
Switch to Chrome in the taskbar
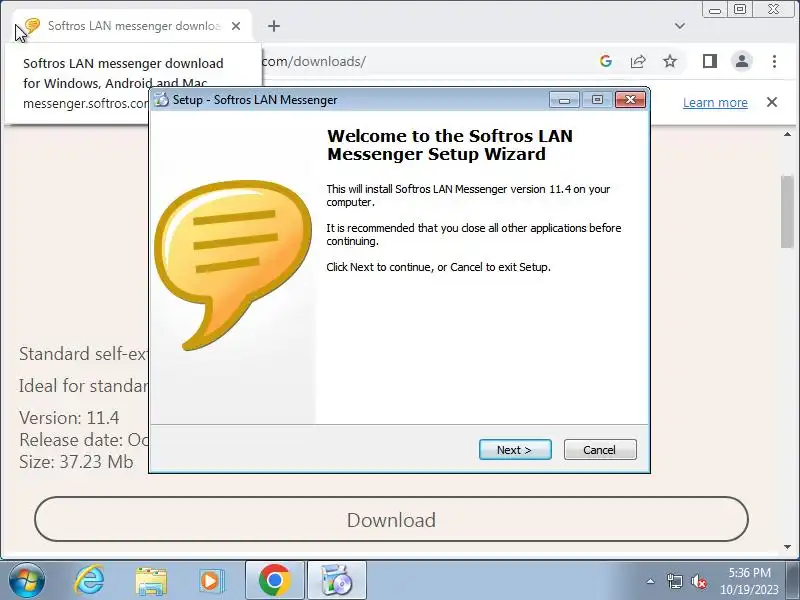pyautogui.click(x=275, y=581)
